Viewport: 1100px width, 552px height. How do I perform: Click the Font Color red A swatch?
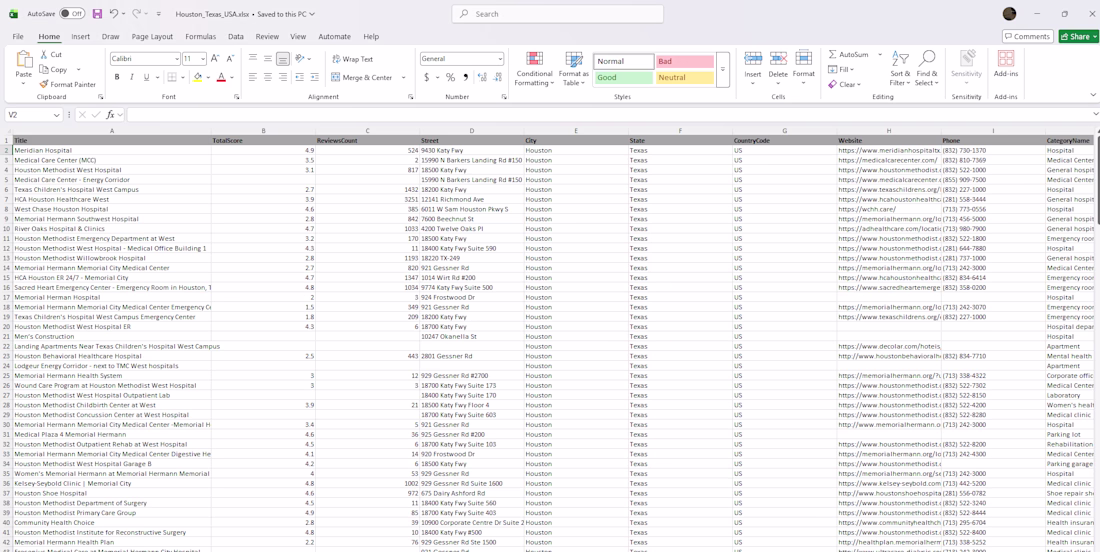(x=221, y=77)
